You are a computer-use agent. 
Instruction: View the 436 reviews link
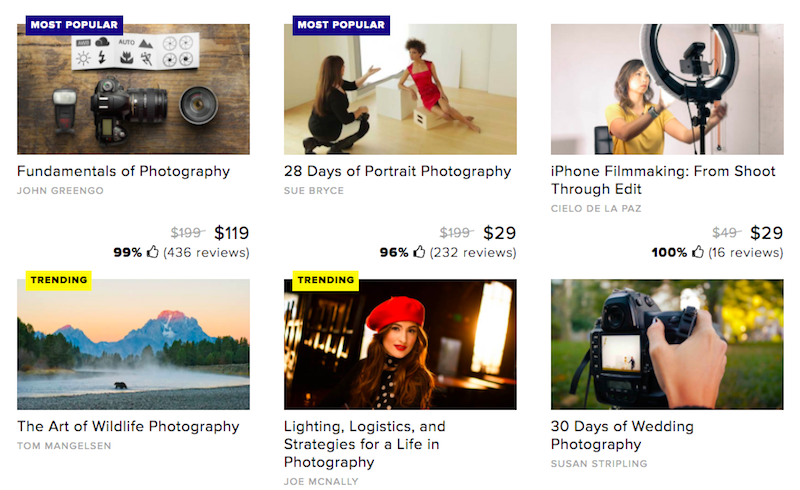[x=206, y=252]
